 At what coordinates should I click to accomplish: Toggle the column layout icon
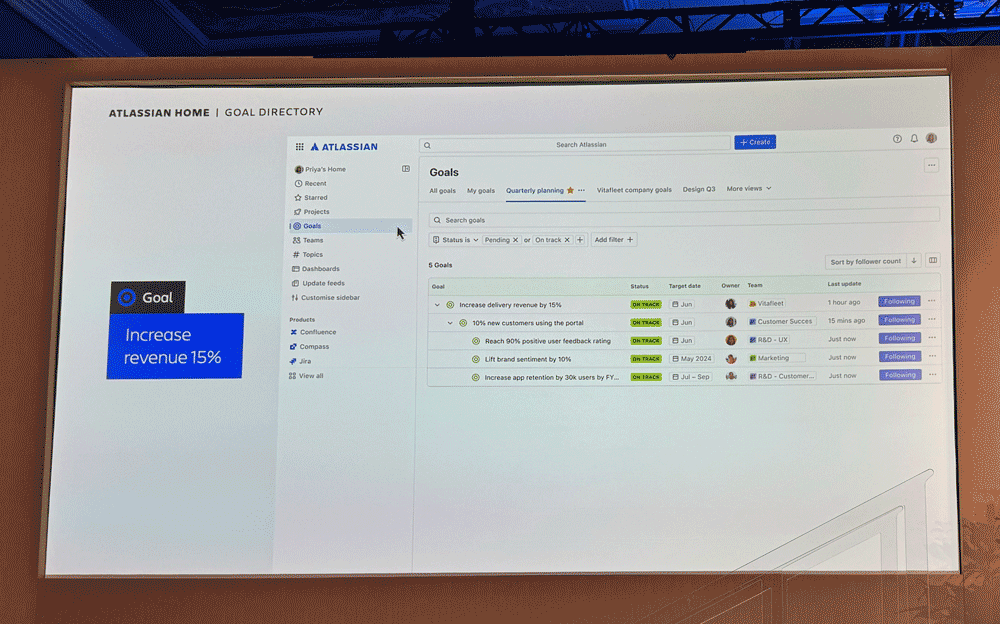click(932, 260)
